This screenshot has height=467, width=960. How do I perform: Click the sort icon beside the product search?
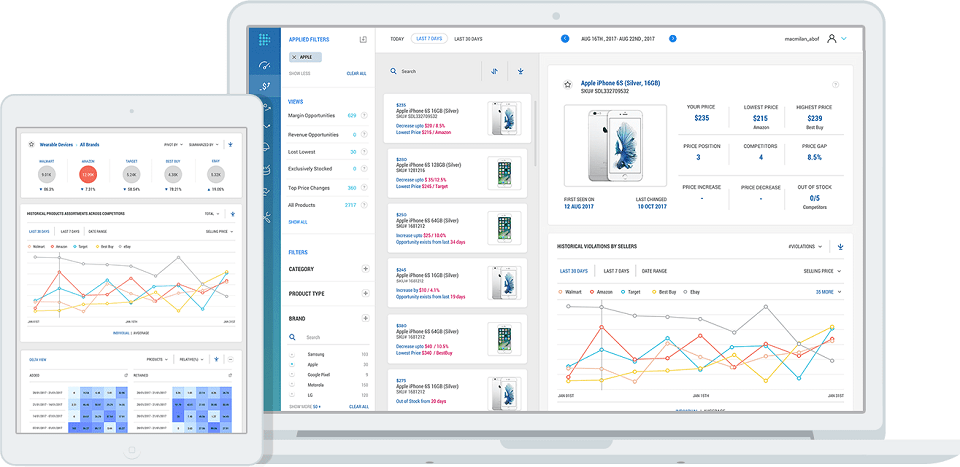click(x=494, y=72)
